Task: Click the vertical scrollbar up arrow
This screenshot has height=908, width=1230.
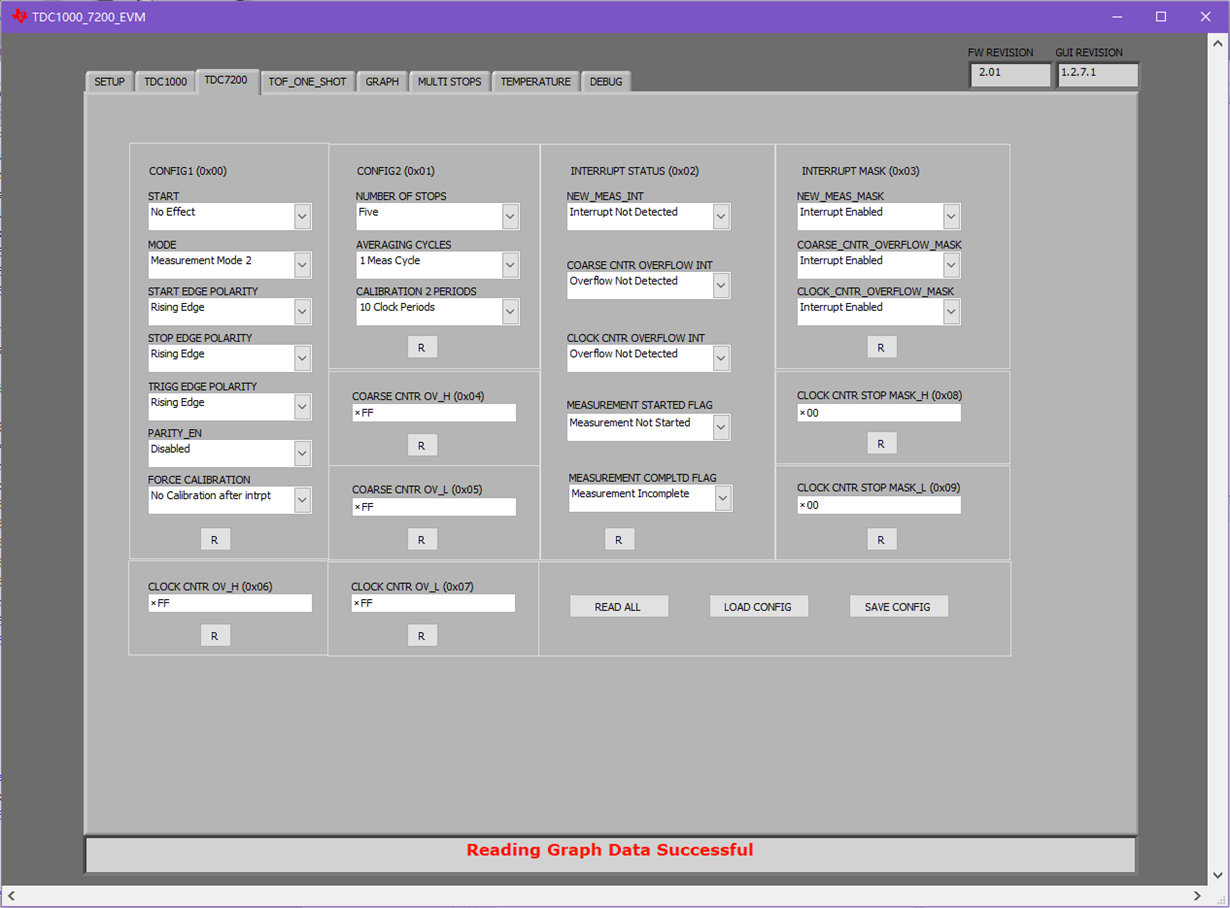Action: click(x=1217, y=44)
